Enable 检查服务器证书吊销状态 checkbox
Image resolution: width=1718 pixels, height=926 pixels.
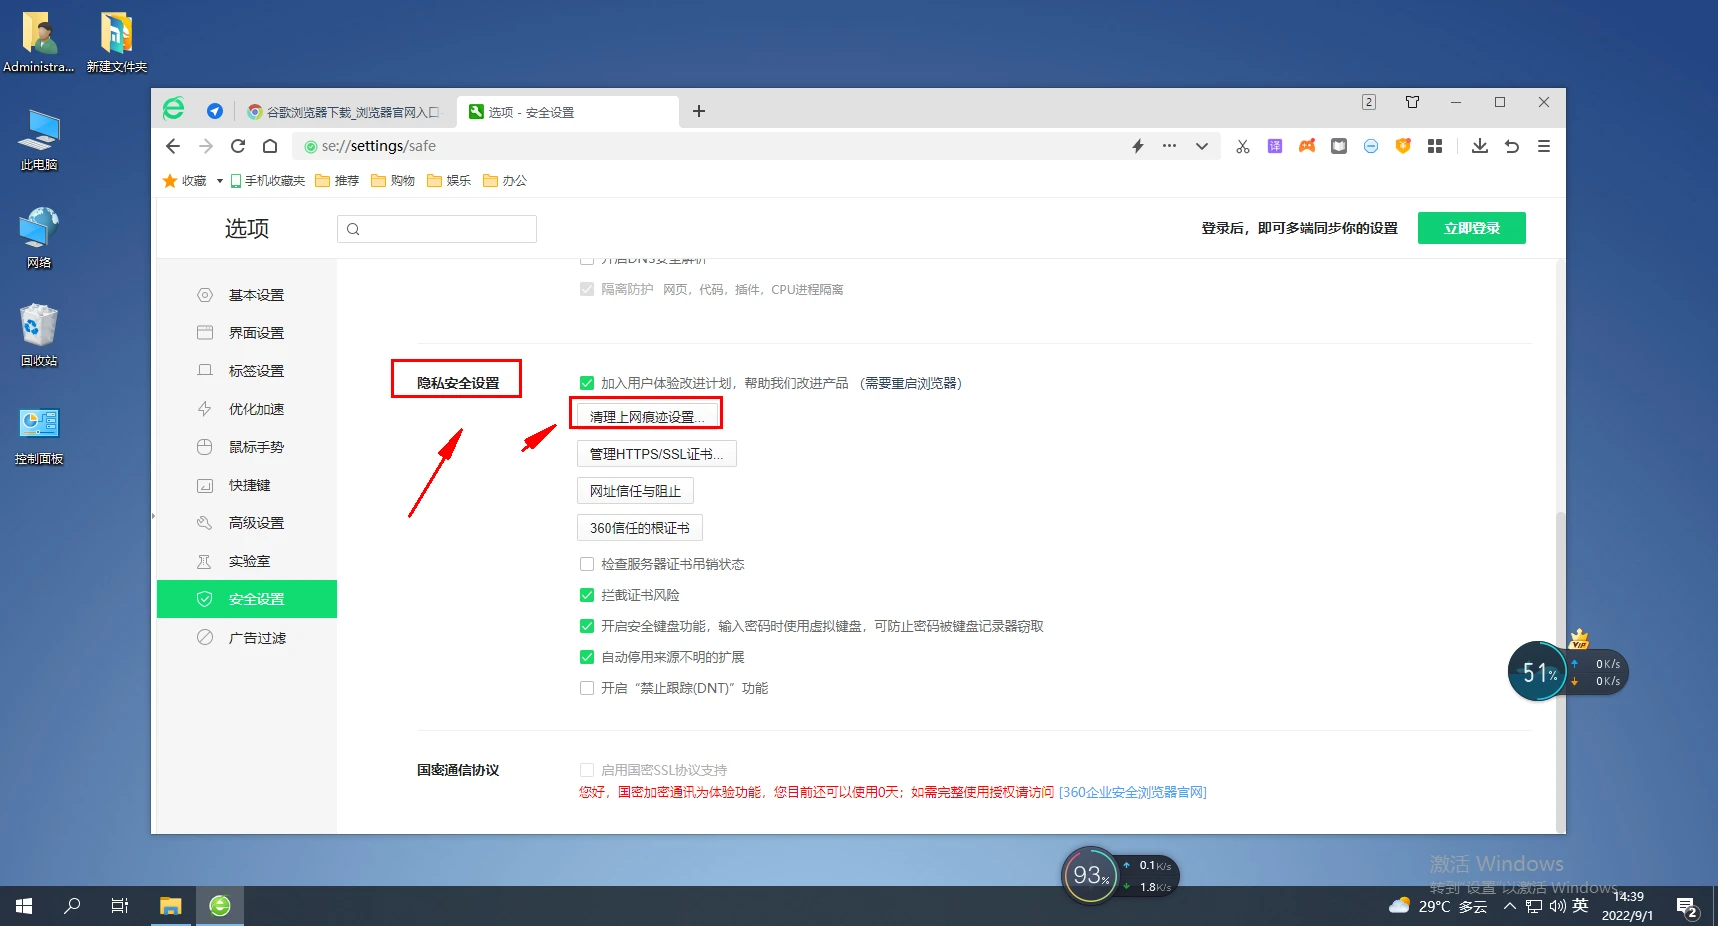[587, 564]
